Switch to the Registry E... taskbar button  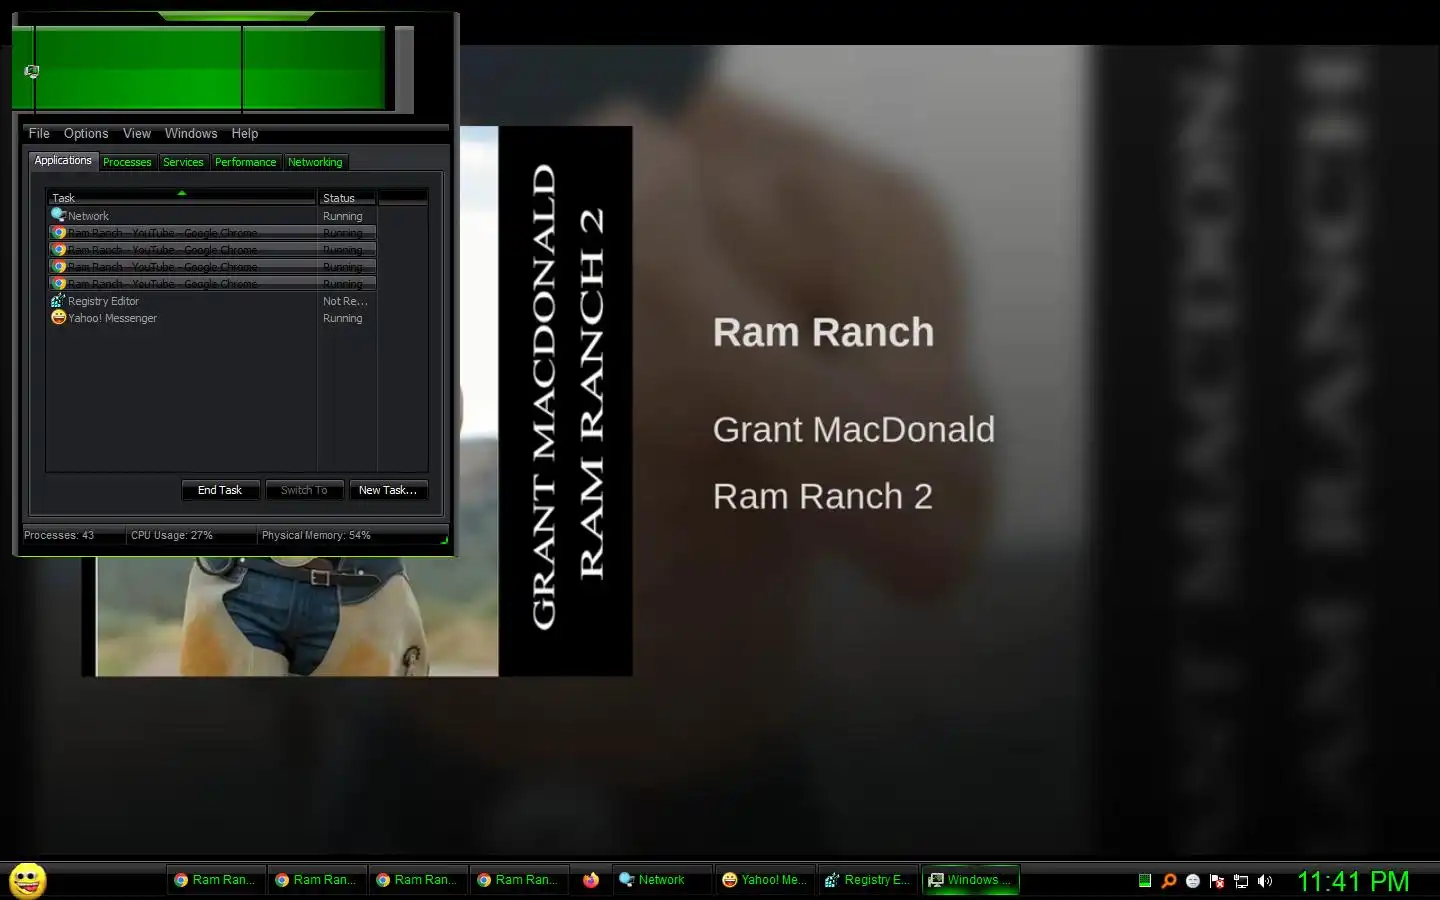pos(868,880)
